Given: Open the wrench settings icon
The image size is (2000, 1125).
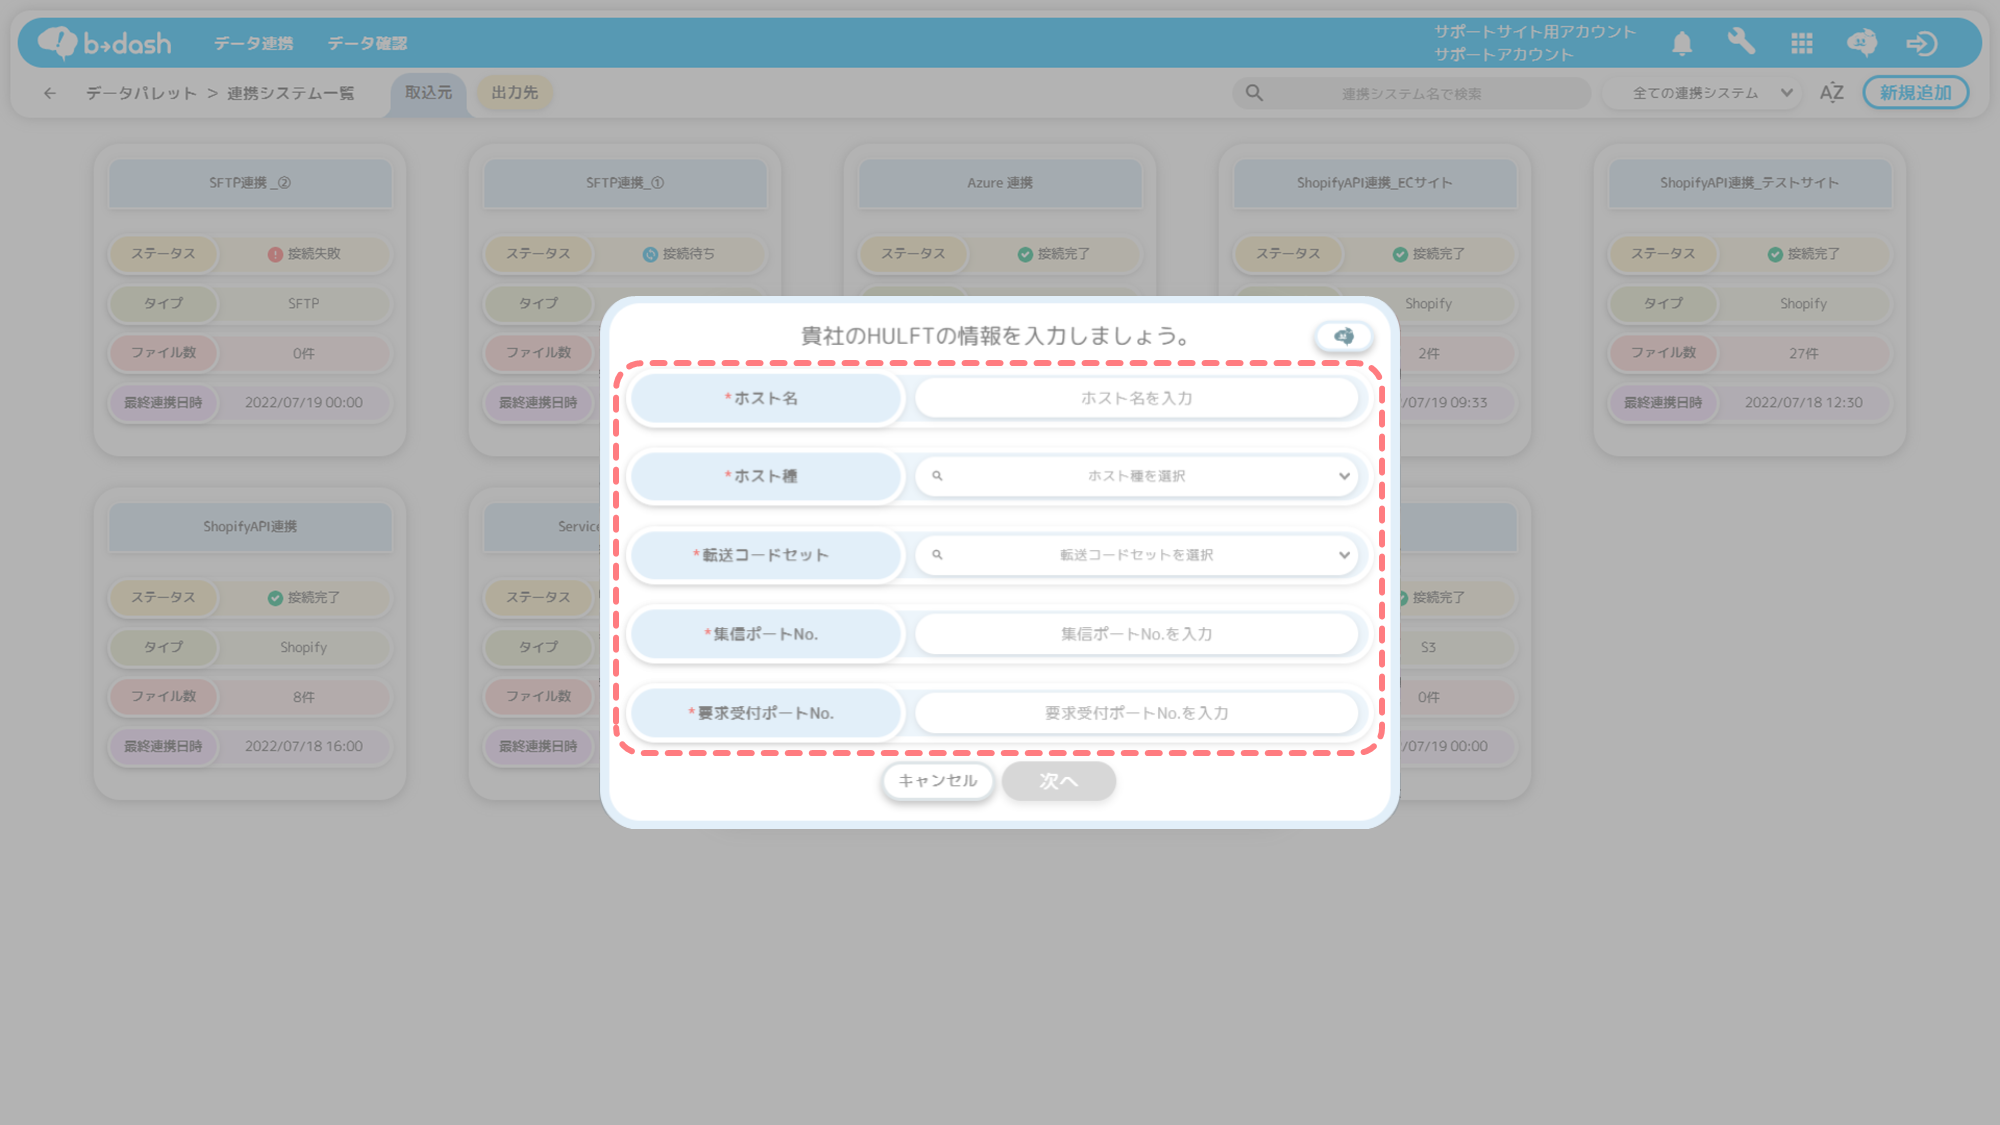Looking at the screenshot, I should [1741, 42].
